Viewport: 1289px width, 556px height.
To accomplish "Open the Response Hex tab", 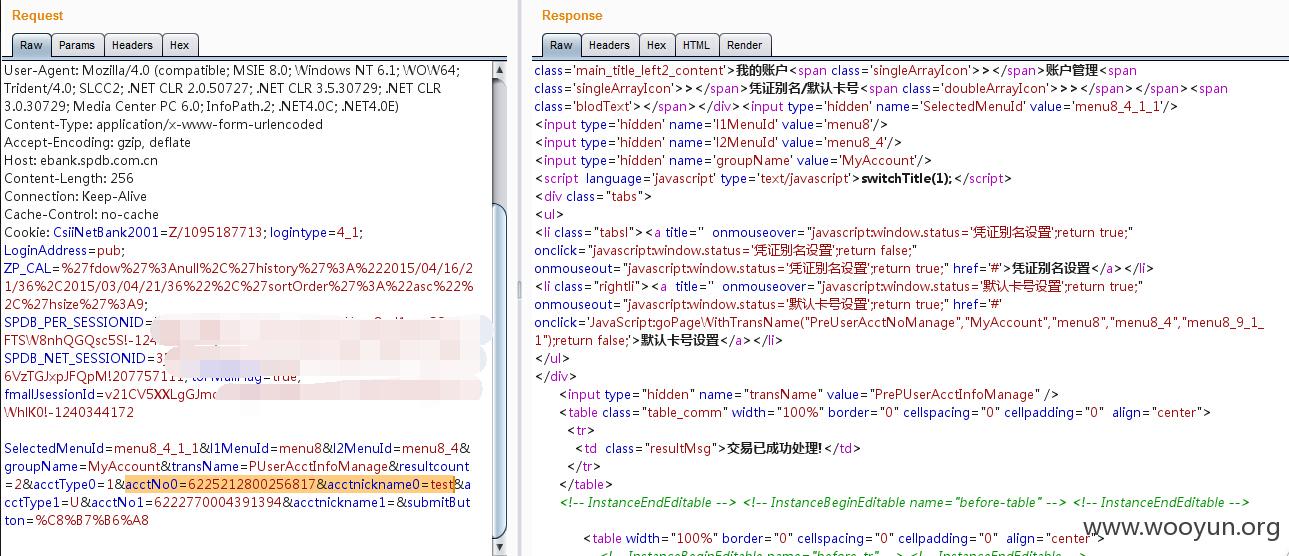I will (x=656, y=45).
